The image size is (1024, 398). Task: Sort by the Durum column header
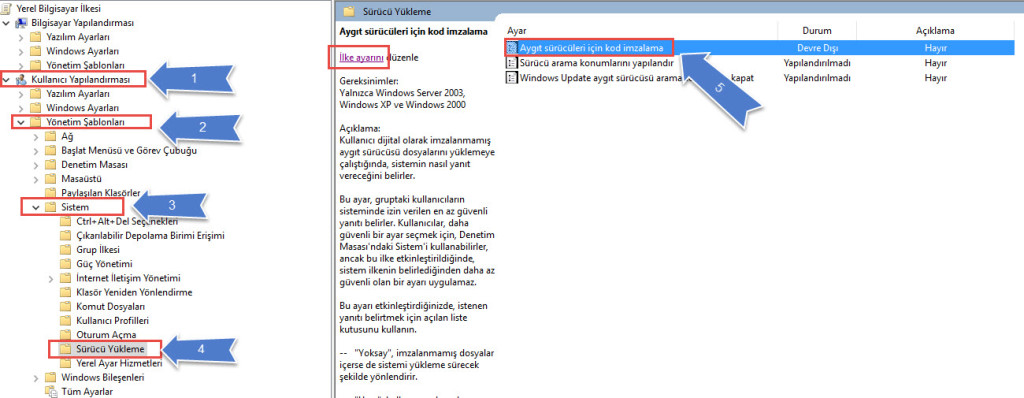(816, 31)
